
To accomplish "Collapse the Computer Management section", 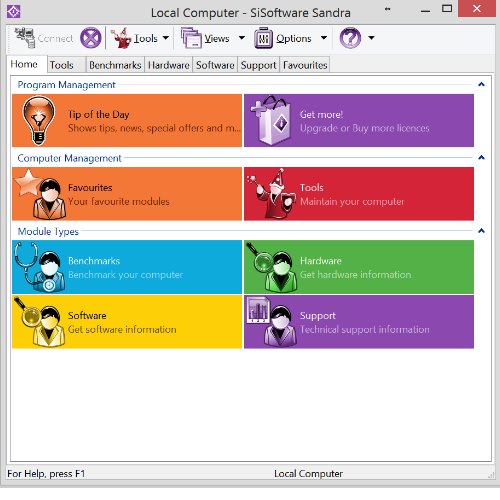I will pos(481,157).
